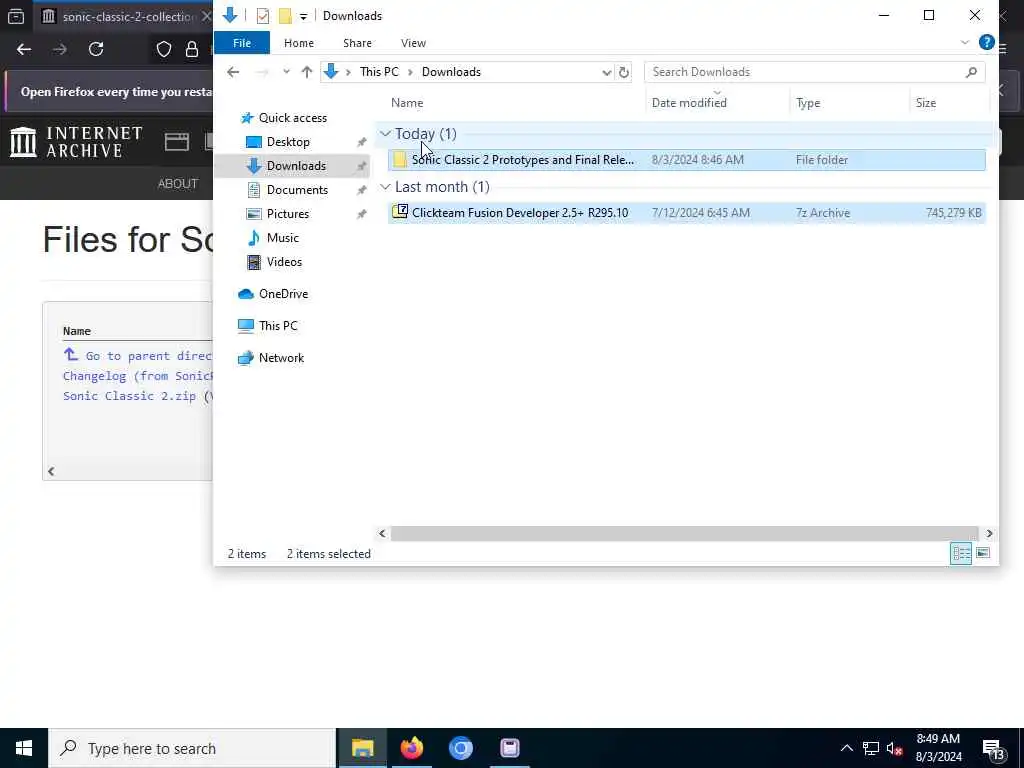Select the Clickteam Fusion Developer archive file
1024x768 pixels.
(x=686, y=213)
